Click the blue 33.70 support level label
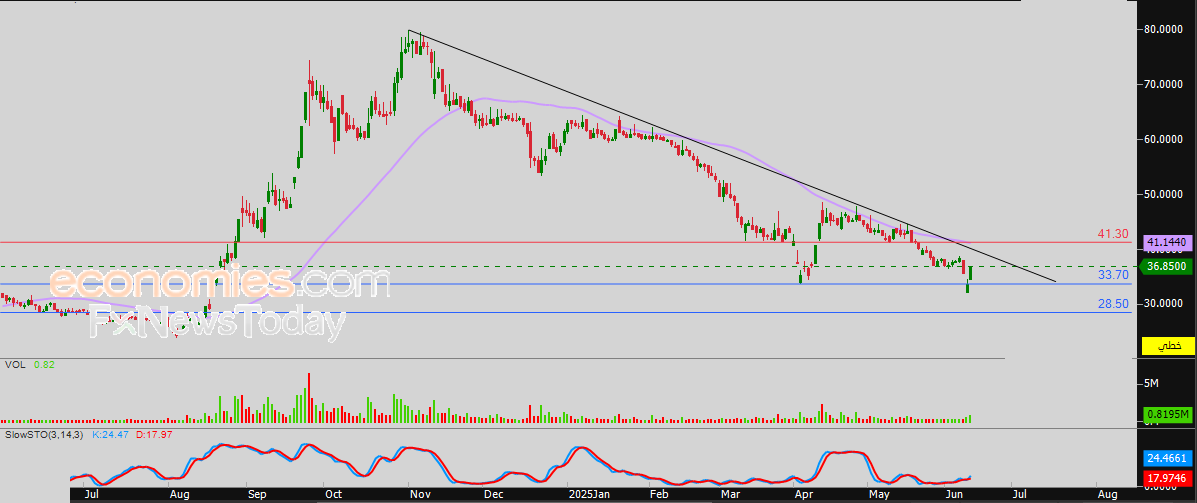The image size is (1197, 503). click(x=1113, y=275)
